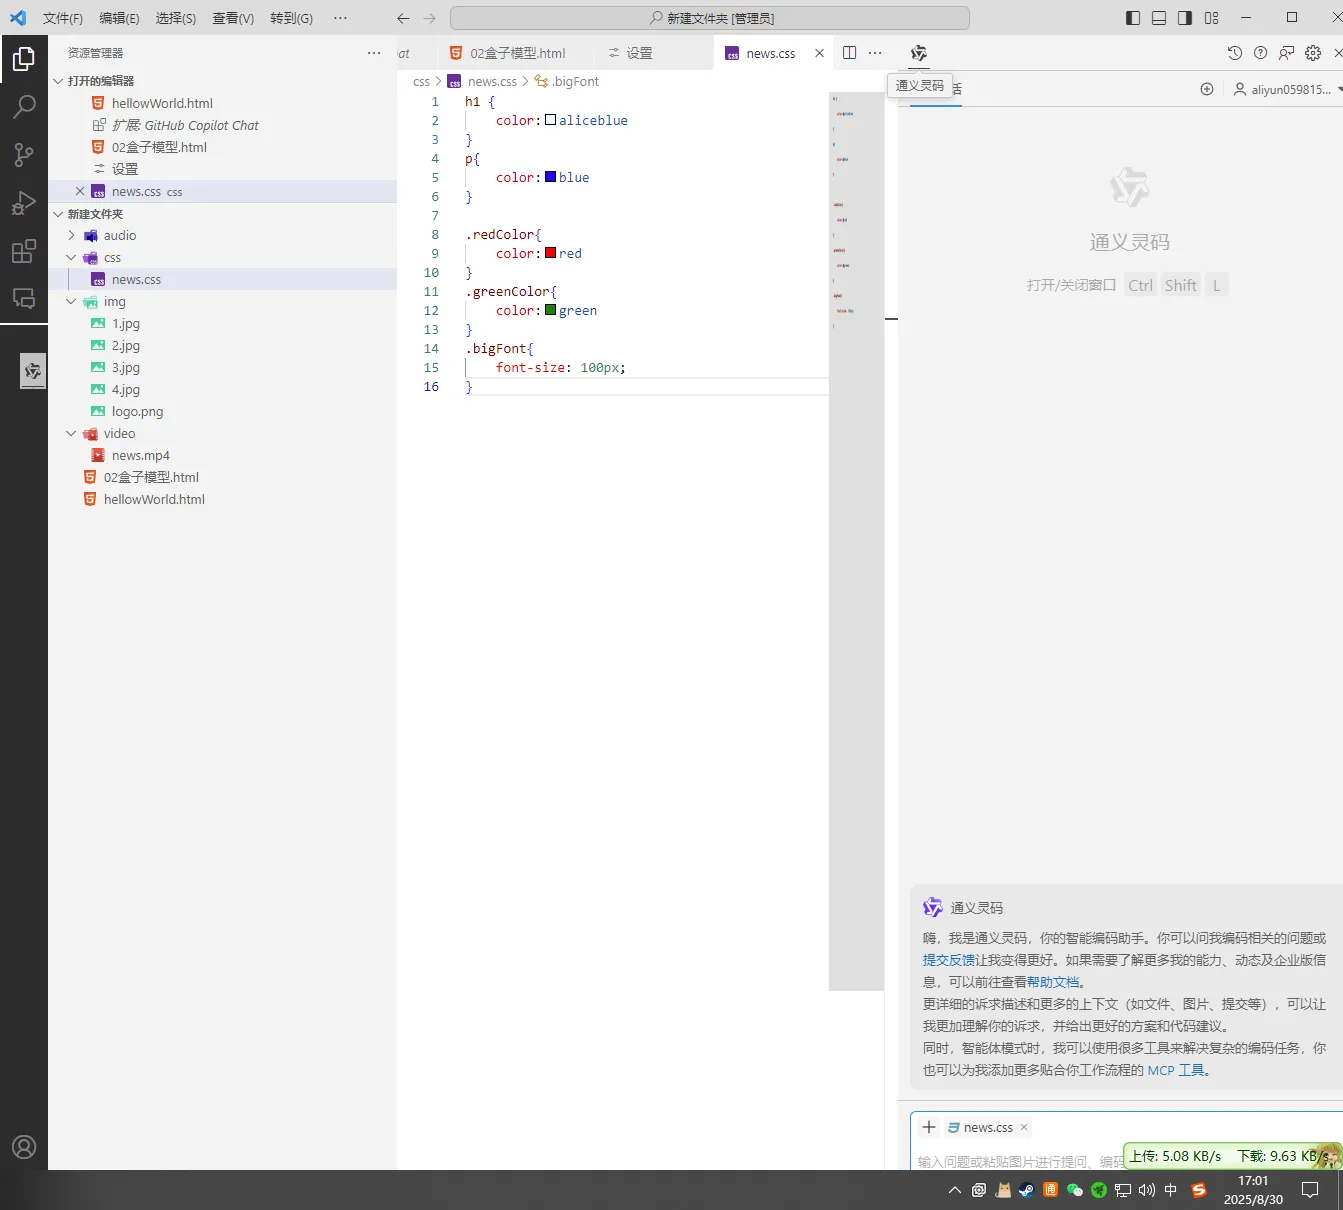Click the Tongyi Lingma icon in editor title bar

click(919, 53)
